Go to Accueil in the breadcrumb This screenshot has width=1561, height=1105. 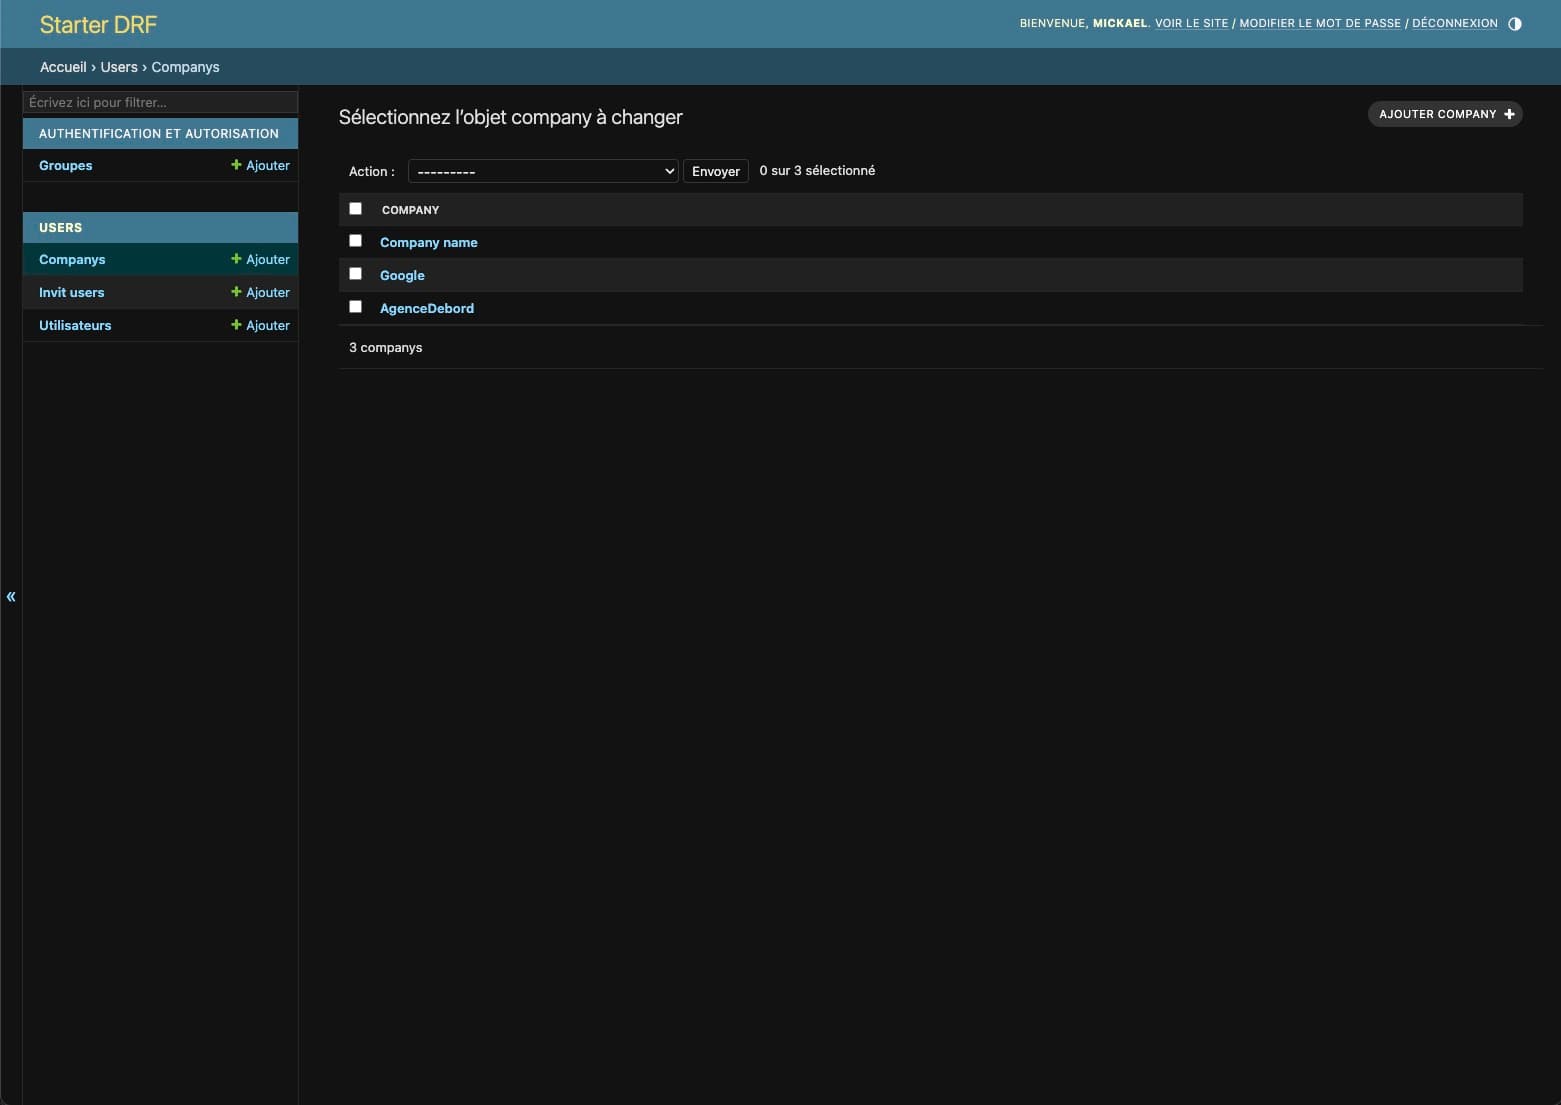click(x=63, y=67)
